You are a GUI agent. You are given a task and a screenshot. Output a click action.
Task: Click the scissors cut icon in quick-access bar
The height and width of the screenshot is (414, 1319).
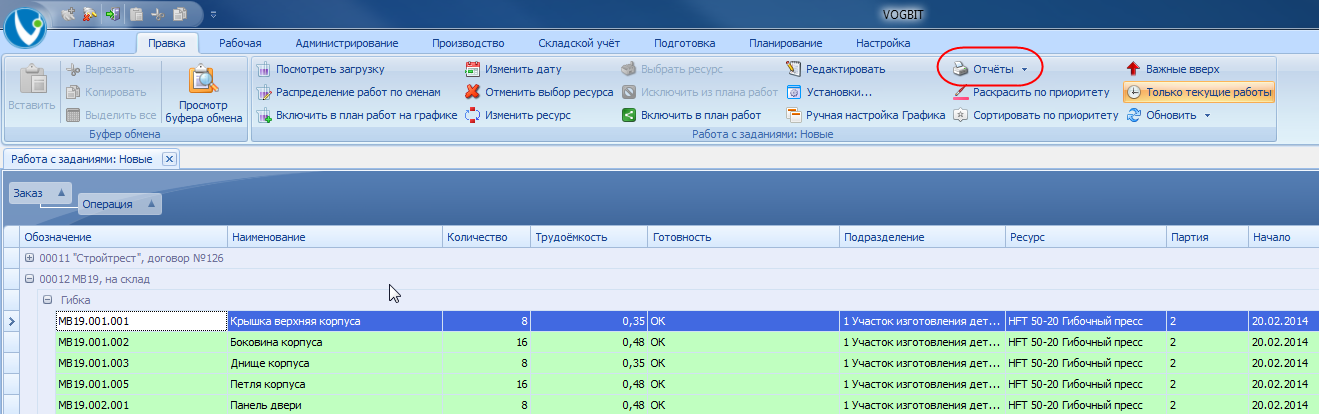pos(158,15)
